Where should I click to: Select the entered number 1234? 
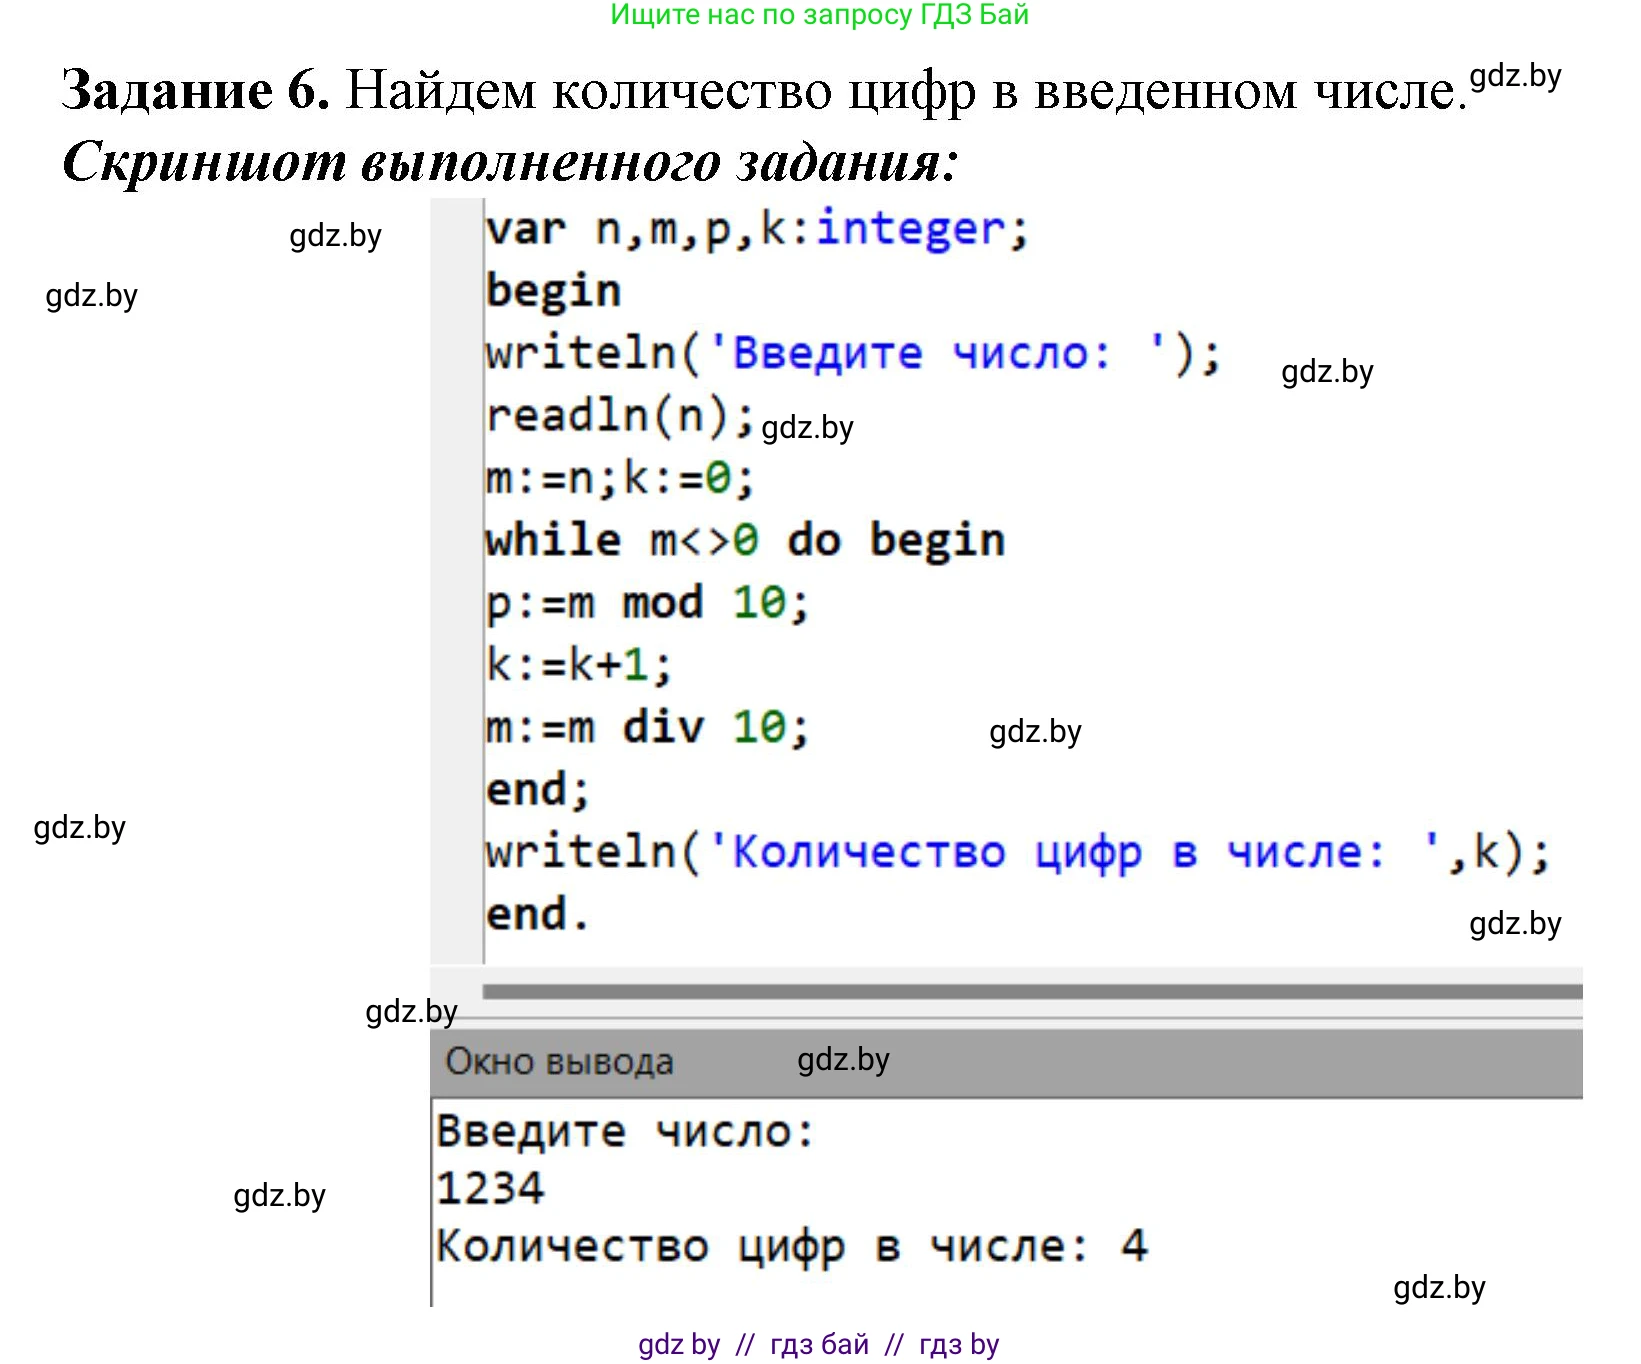(x=490, y=1188)
